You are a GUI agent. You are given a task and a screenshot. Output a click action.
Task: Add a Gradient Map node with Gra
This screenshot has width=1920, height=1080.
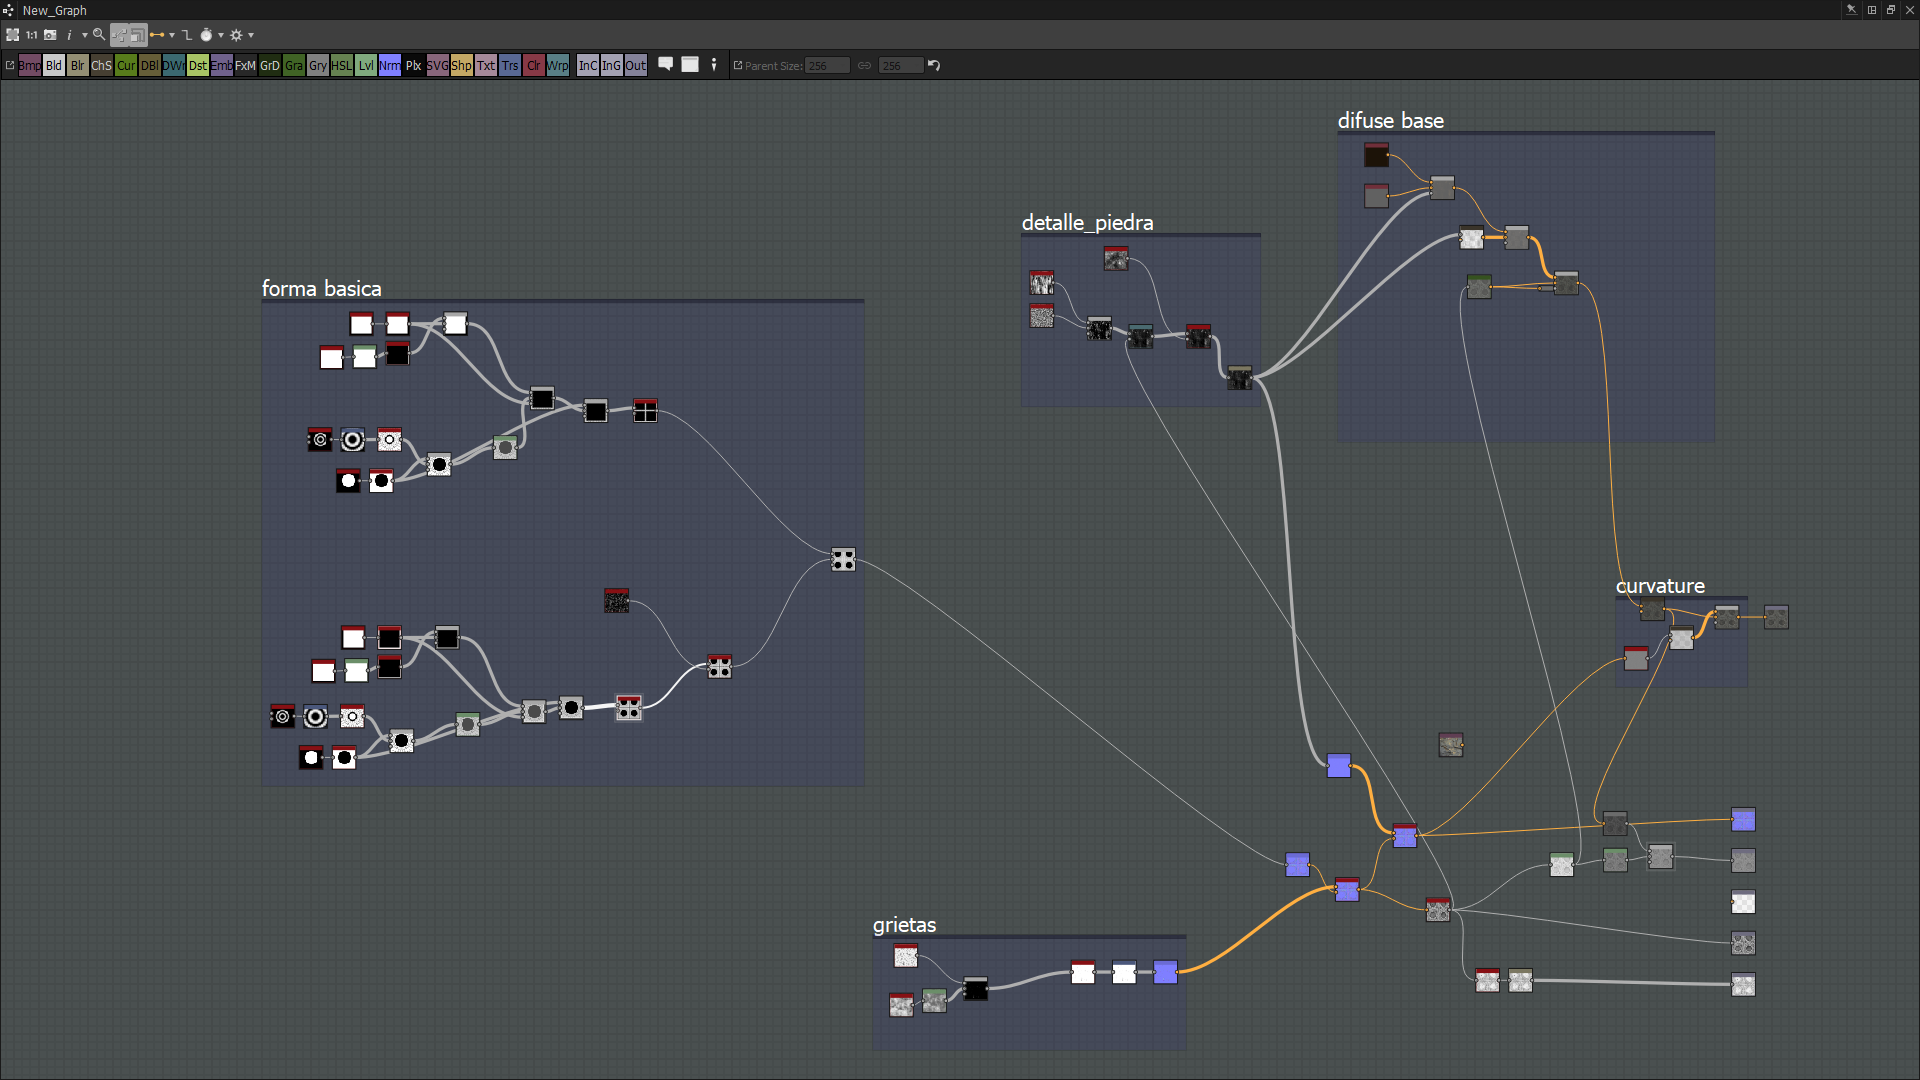[x=294, y=66]
